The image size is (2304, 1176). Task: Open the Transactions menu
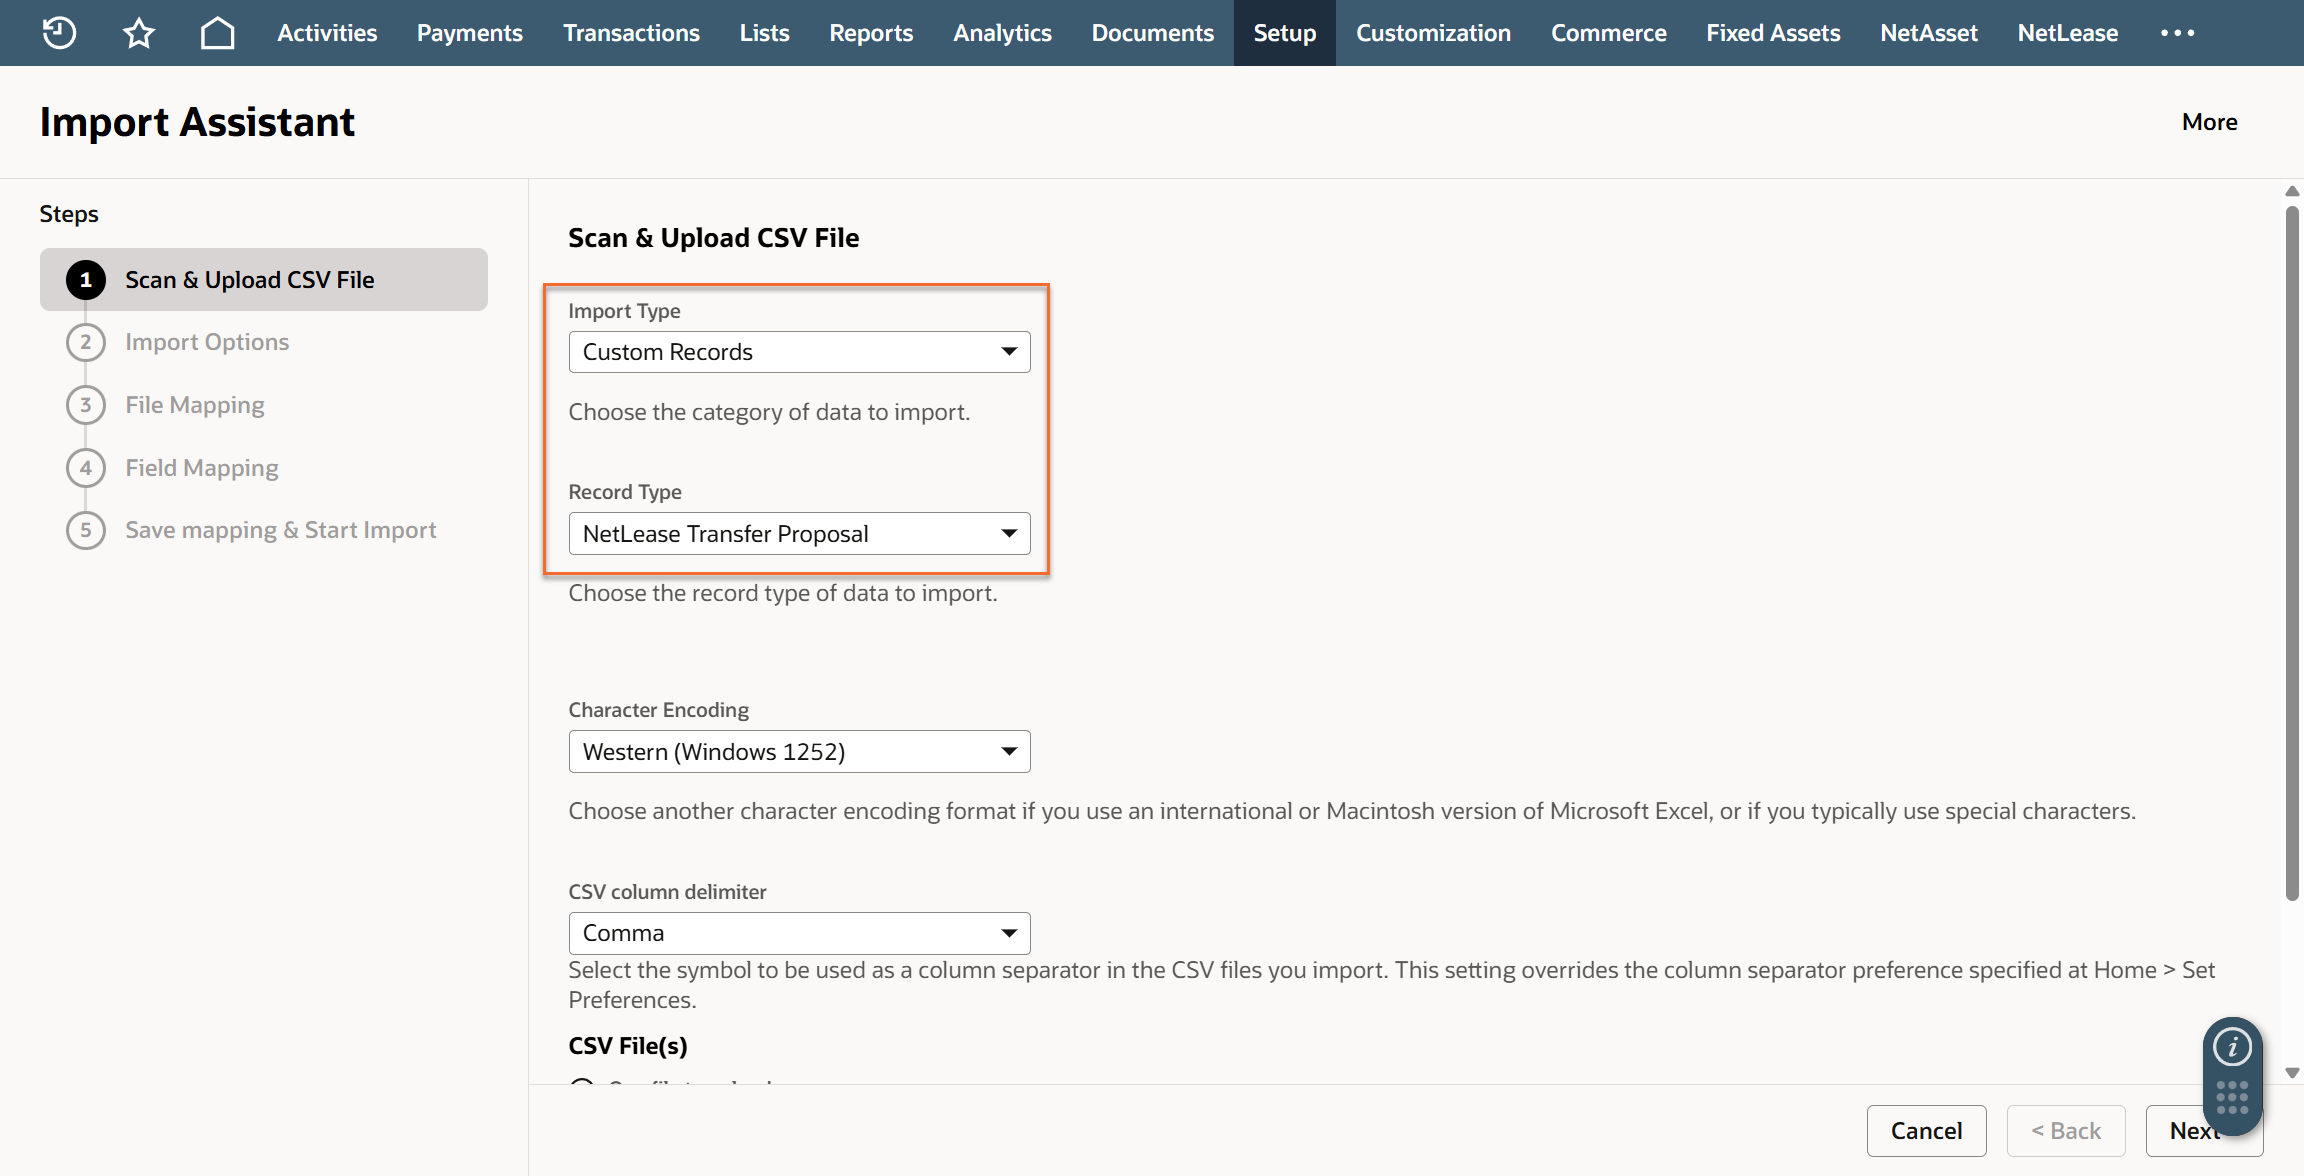pyautogui.click(x=631, y=33)
